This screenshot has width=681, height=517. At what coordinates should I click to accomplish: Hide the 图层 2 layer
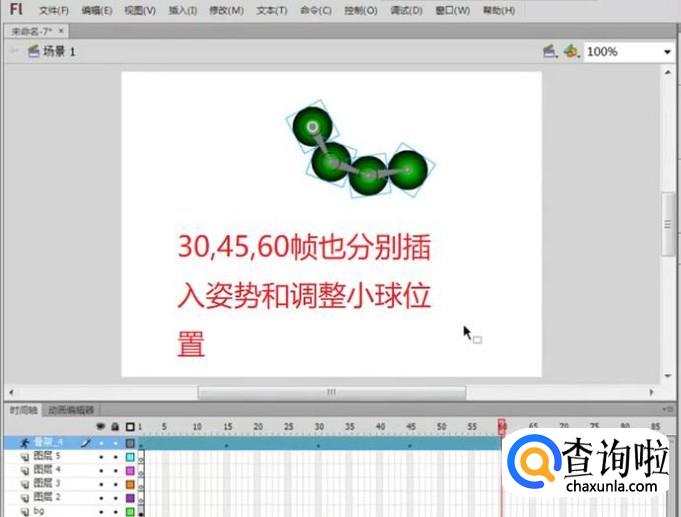click(101, 497)
